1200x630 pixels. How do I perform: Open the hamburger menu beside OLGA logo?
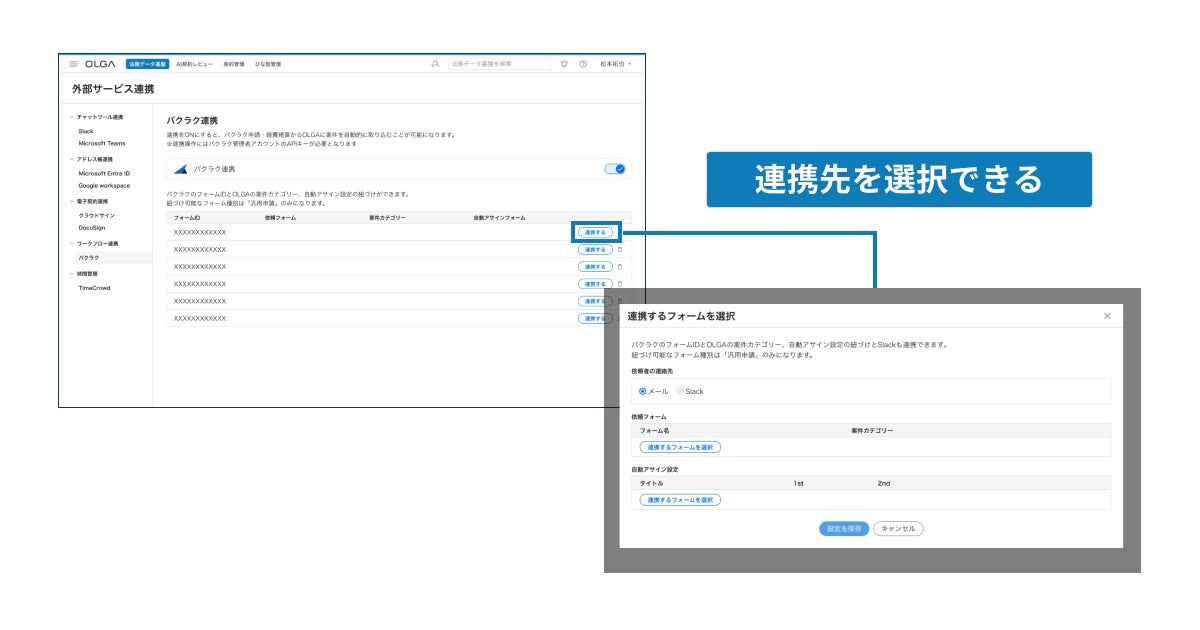73,64
